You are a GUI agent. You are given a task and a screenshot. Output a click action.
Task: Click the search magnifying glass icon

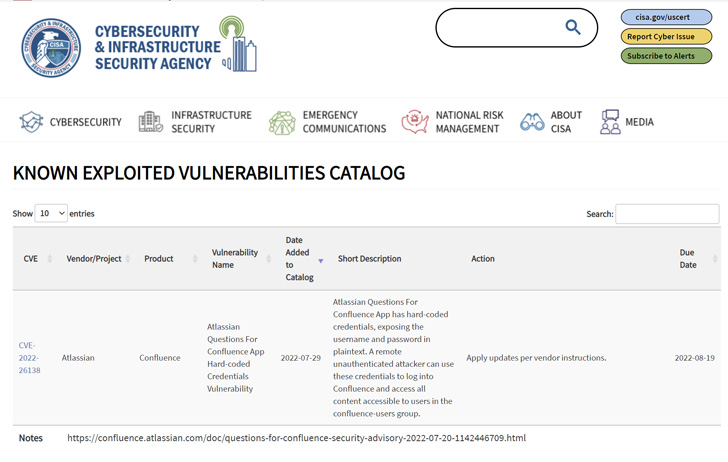click(573, 28)
